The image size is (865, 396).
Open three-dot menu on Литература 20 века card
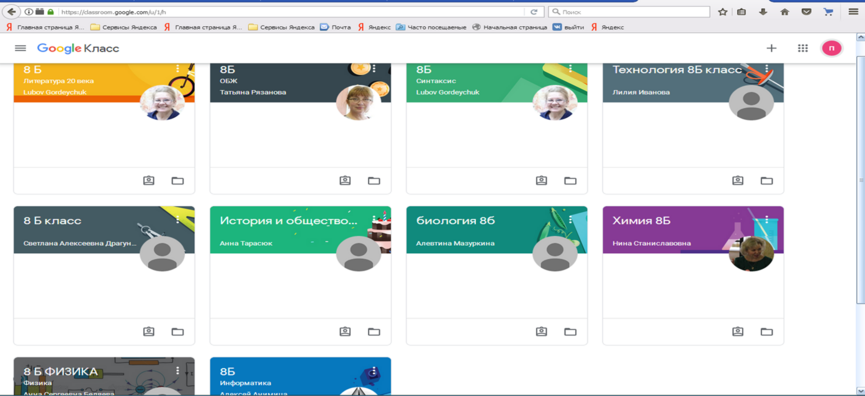click(x=178, y=68)
